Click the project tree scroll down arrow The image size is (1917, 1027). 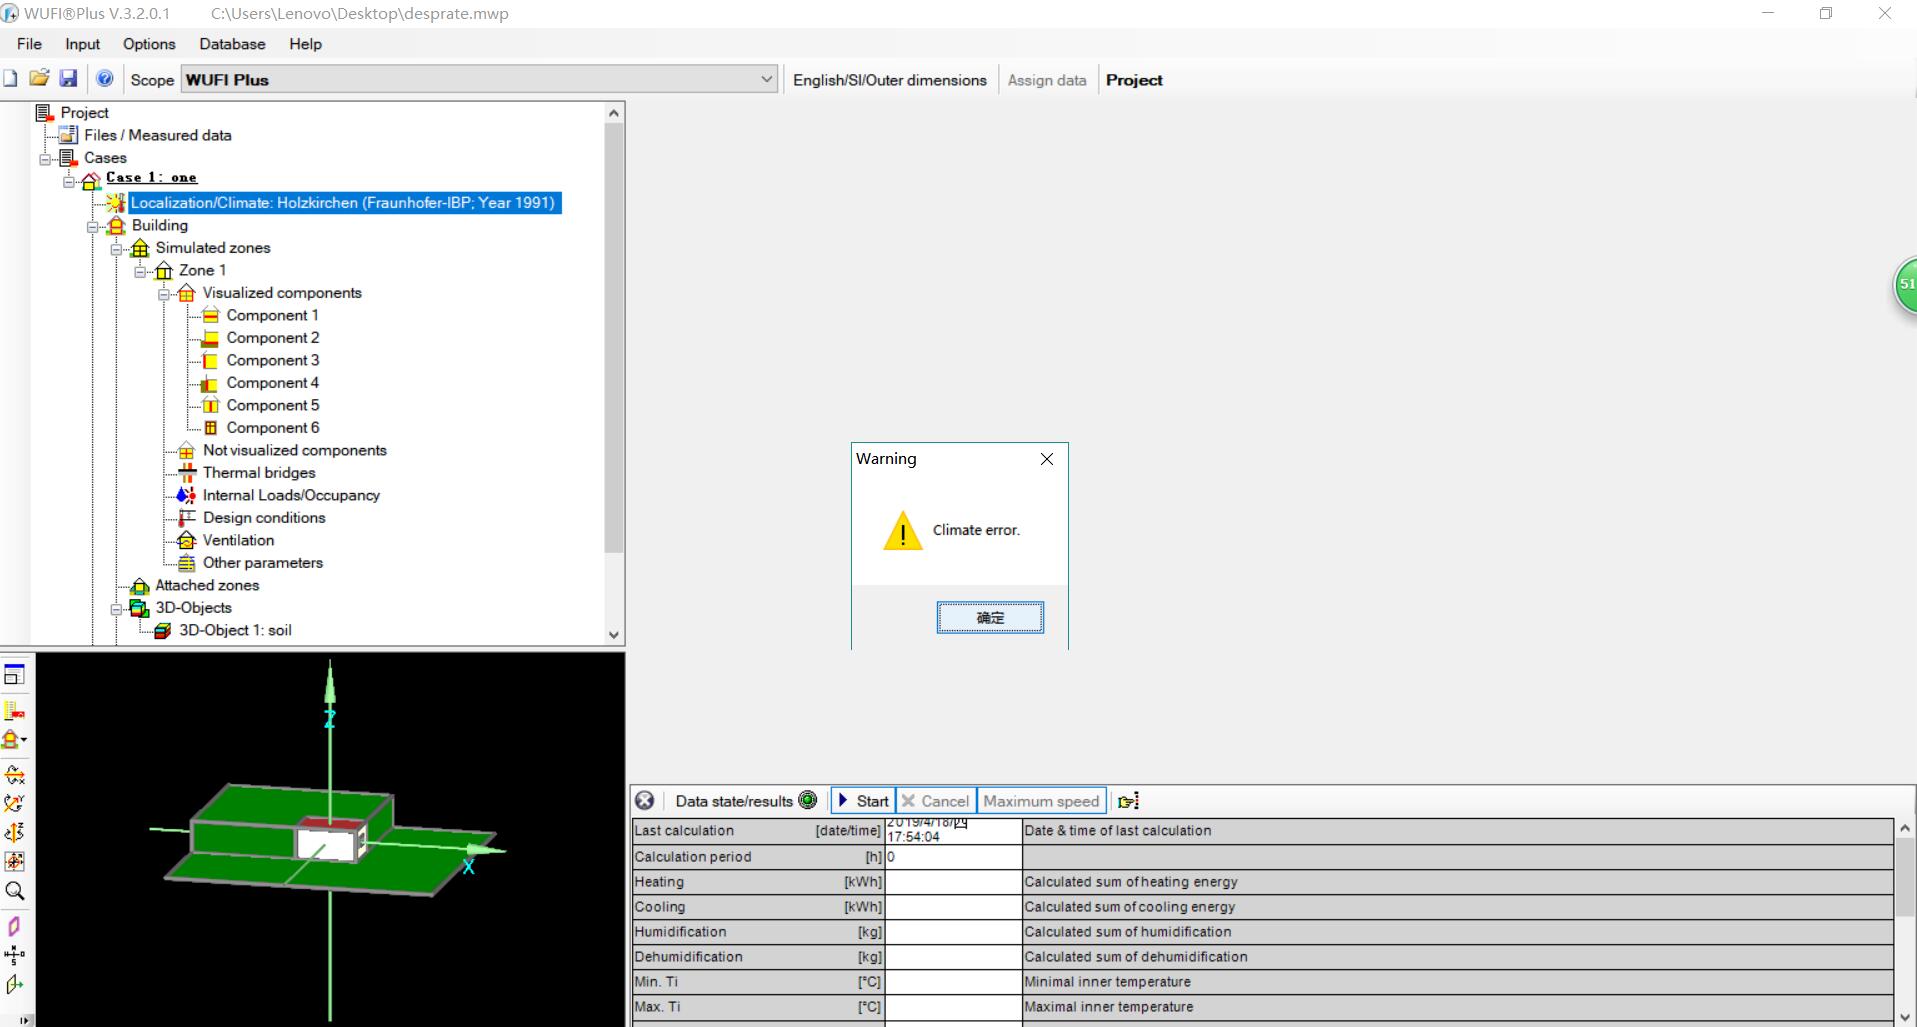[614, 635]
